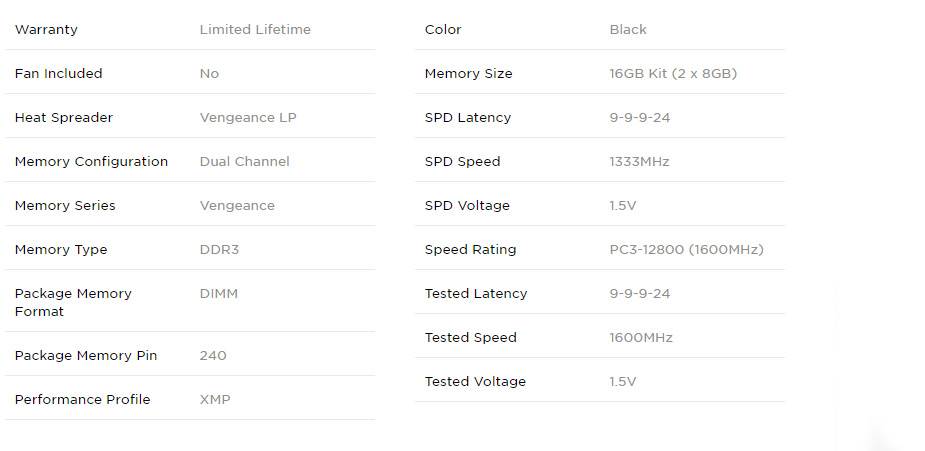Click the Dual Channel configuration value
This screenshot has width=925, height=451.
pyautogui.click(x=244, y=162)
